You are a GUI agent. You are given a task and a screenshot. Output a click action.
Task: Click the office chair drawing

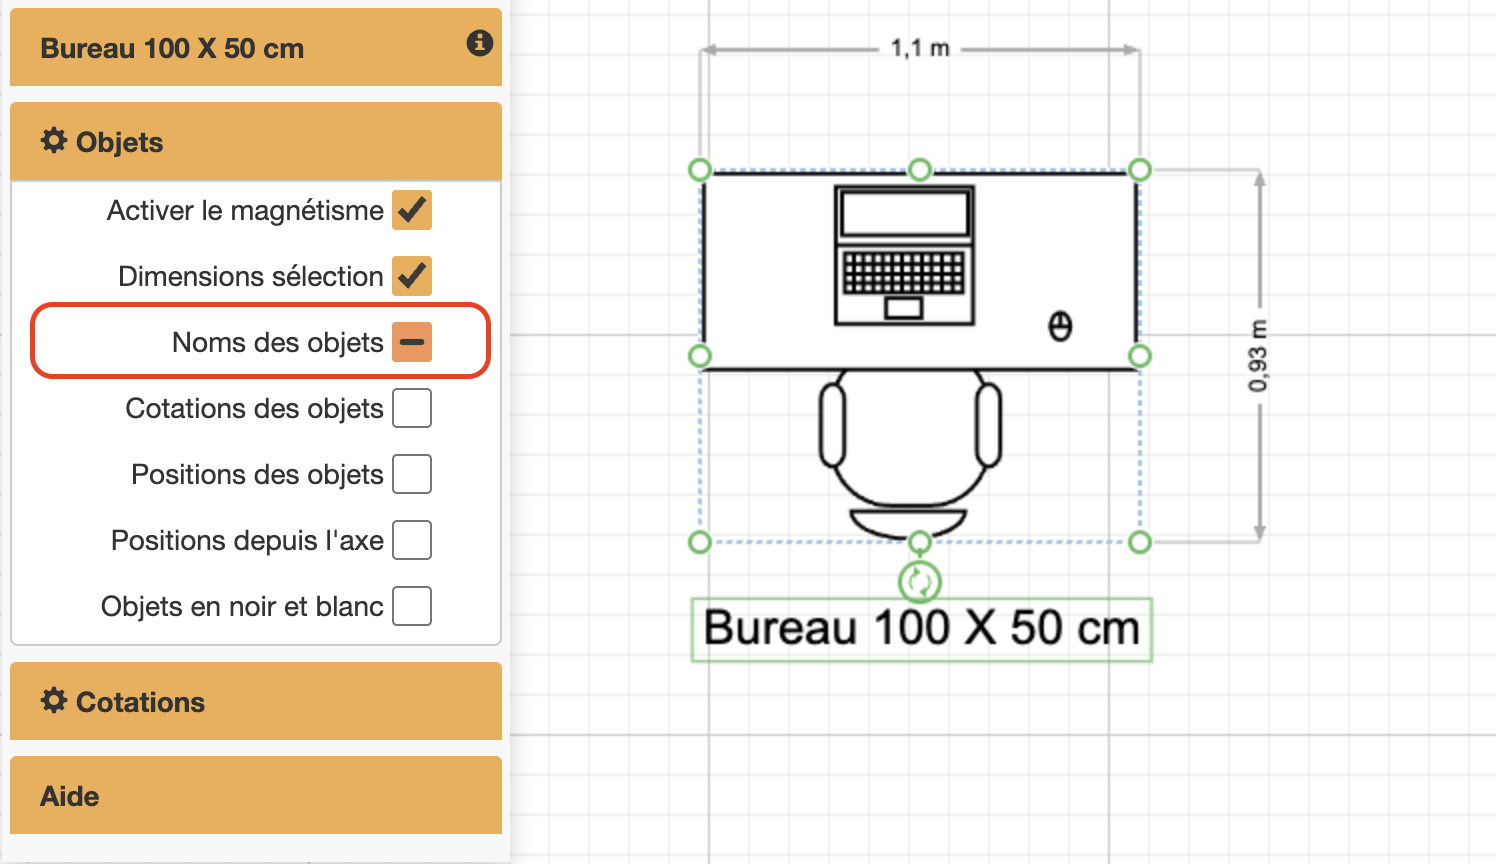pos(908,450)
